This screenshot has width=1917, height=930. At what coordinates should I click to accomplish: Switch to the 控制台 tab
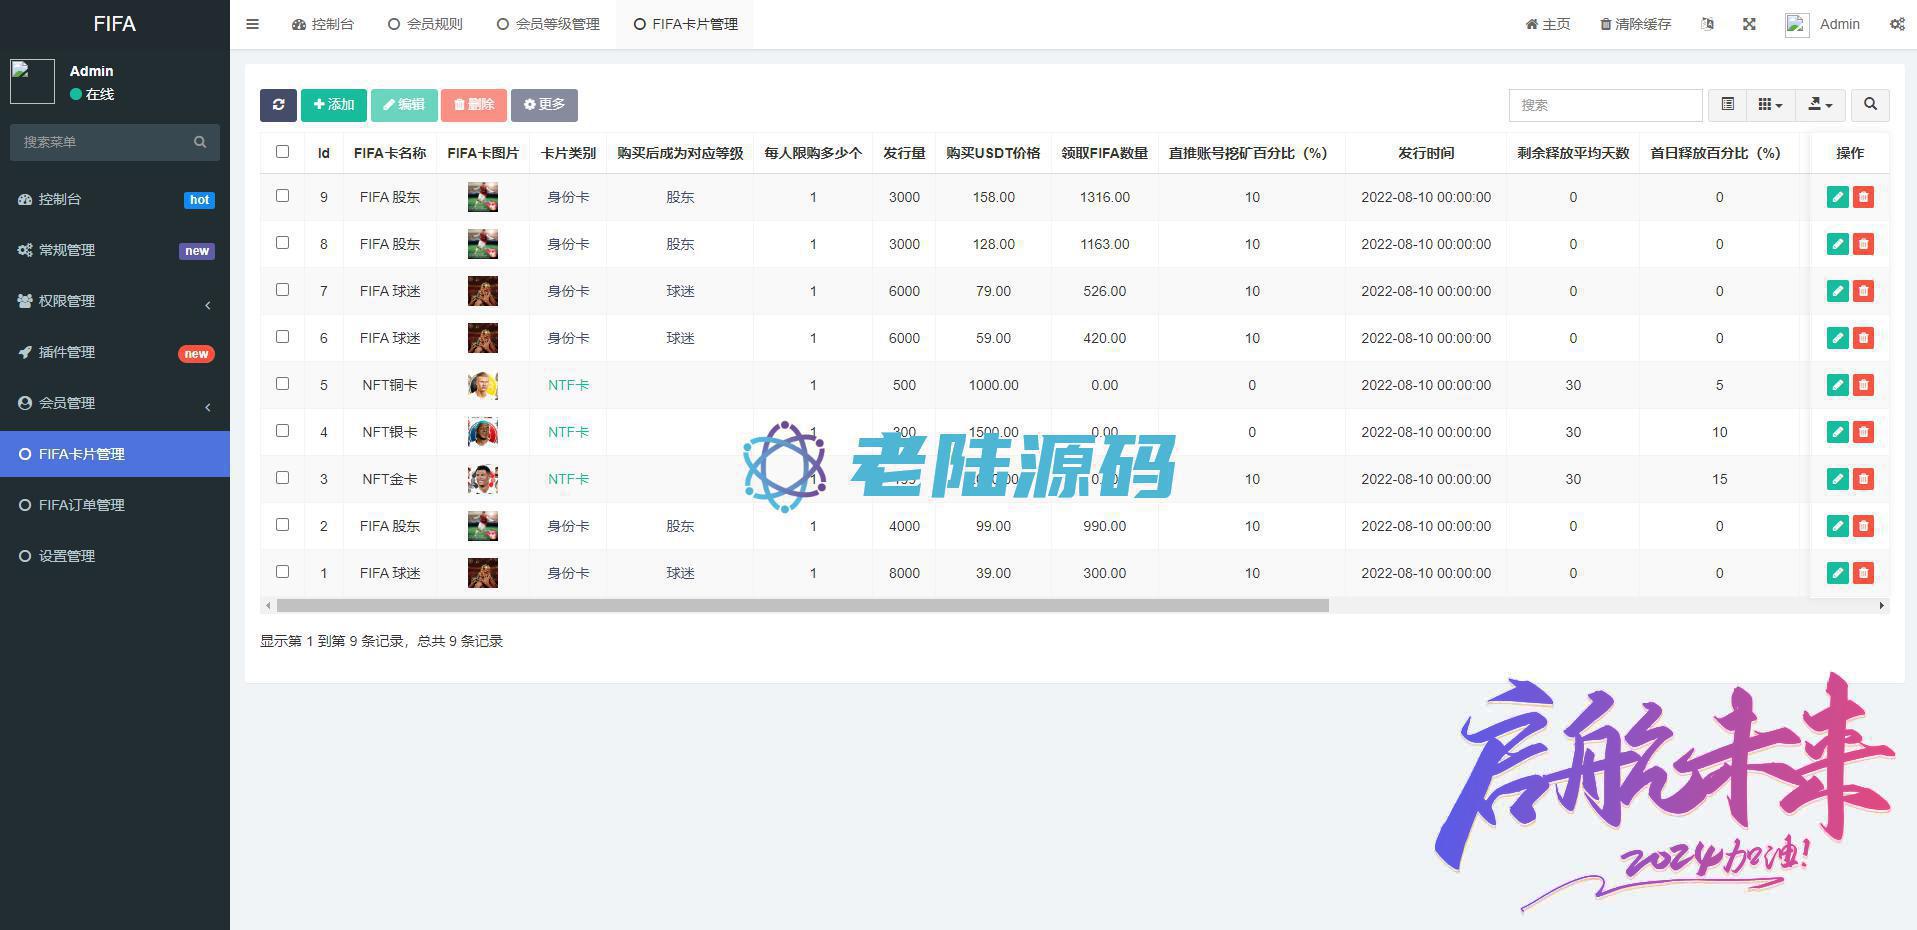323,24
